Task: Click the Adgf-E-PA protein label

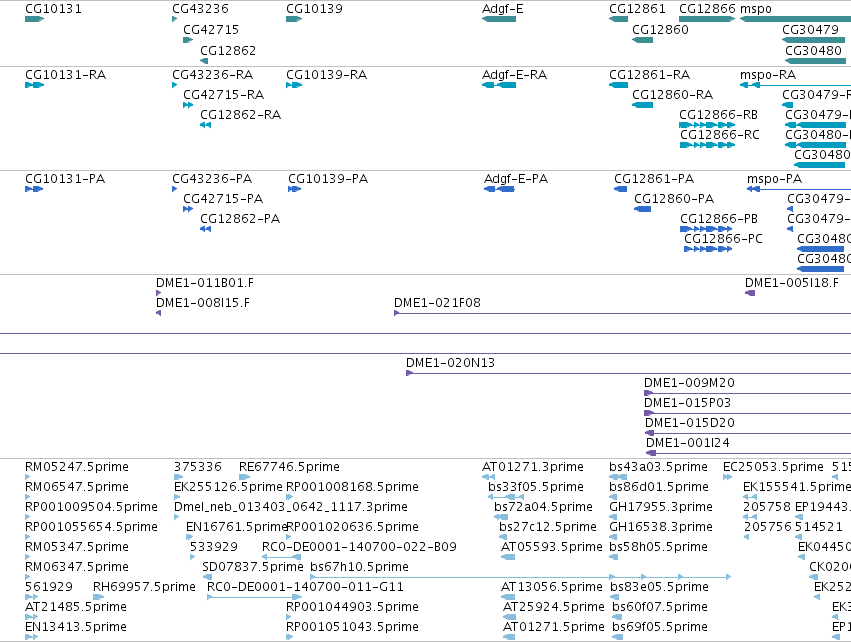Action: click(516, 179)
